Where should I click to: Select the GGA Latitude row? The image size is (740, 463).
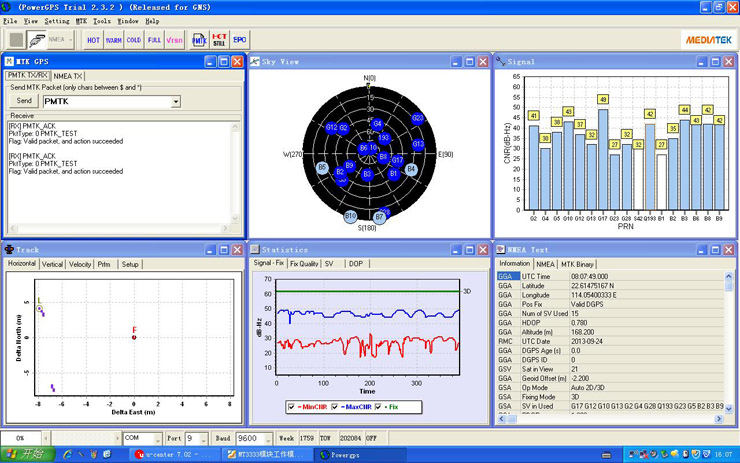[610, 286]
